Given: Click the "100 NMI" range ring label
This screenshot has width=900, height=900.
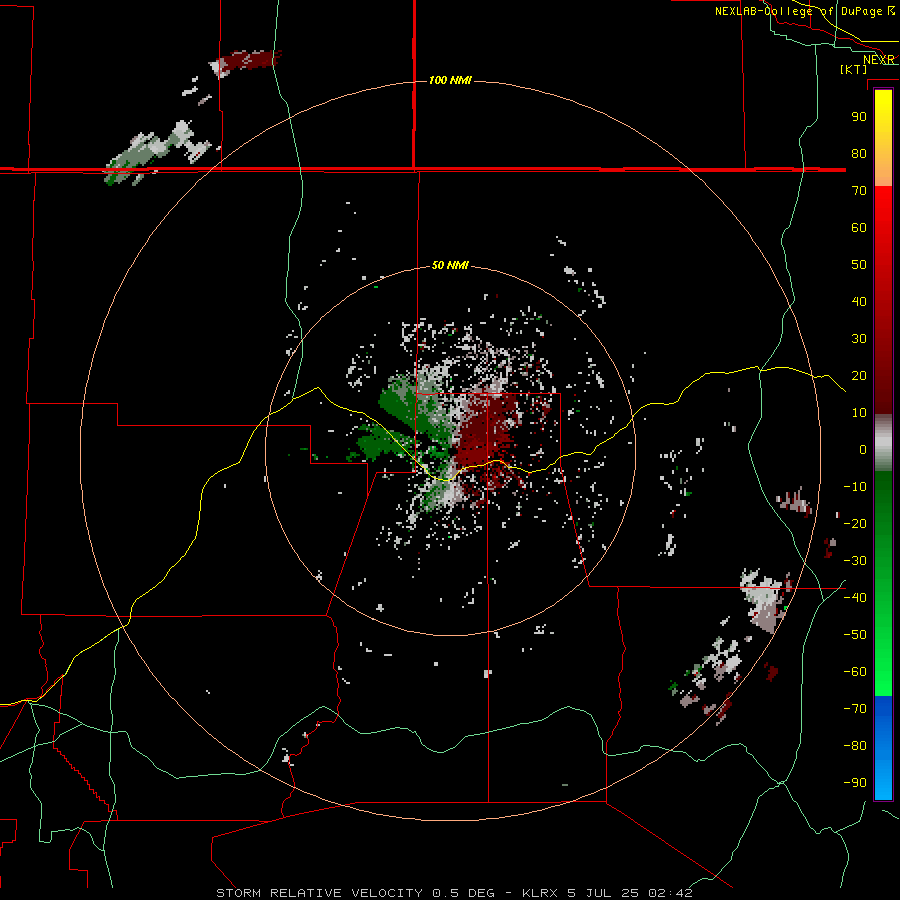Looking at the screenshot, I should point(450,80).
